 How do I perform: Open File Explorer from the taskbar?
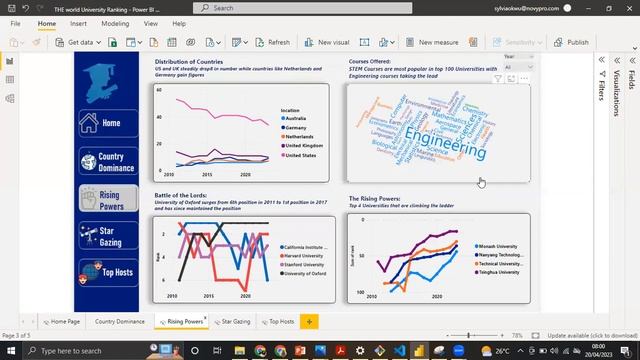(240, 351)
